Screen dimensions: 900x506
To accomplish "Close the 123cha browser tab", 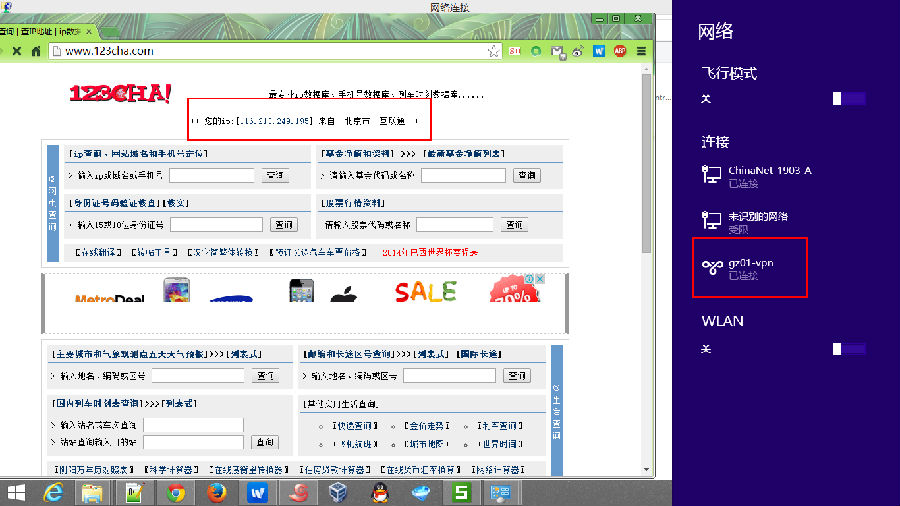I will point(88,32).
